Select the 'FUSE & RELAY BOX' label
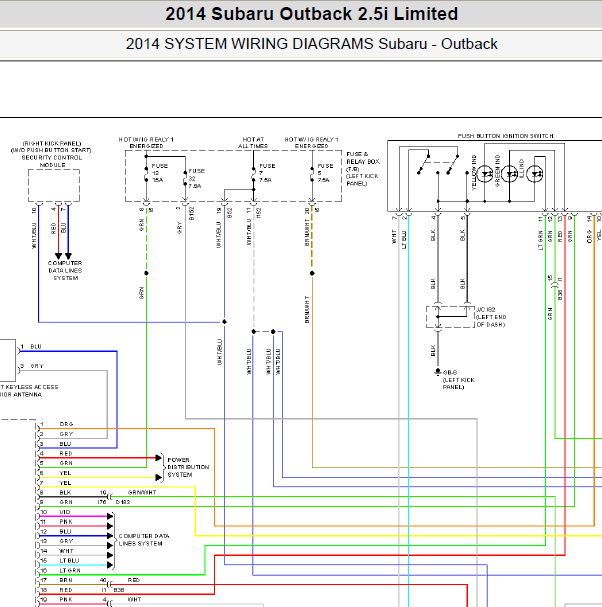The width and height of the screenshot is (602, 607). [363, 158]
